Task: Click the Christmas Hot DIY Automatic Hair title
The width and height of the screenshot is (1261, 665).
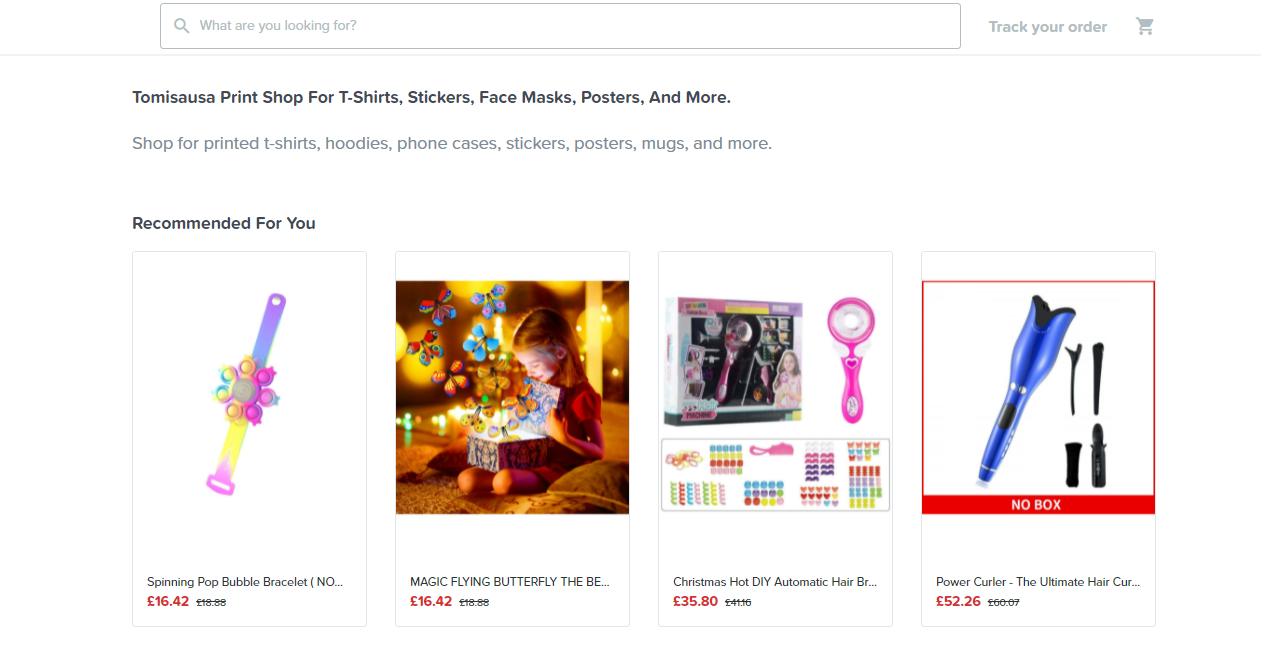Action: tap(772, 582)
